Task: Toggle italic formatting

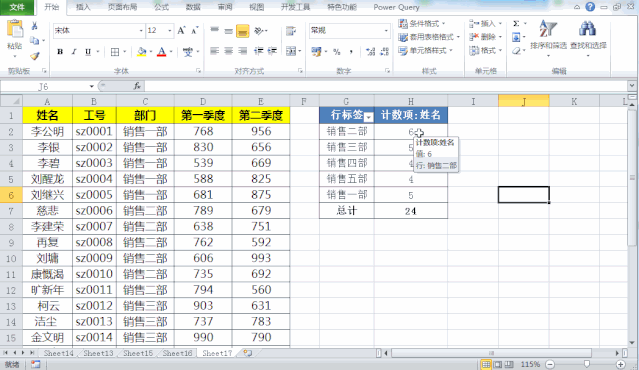Action: (74, 52)
